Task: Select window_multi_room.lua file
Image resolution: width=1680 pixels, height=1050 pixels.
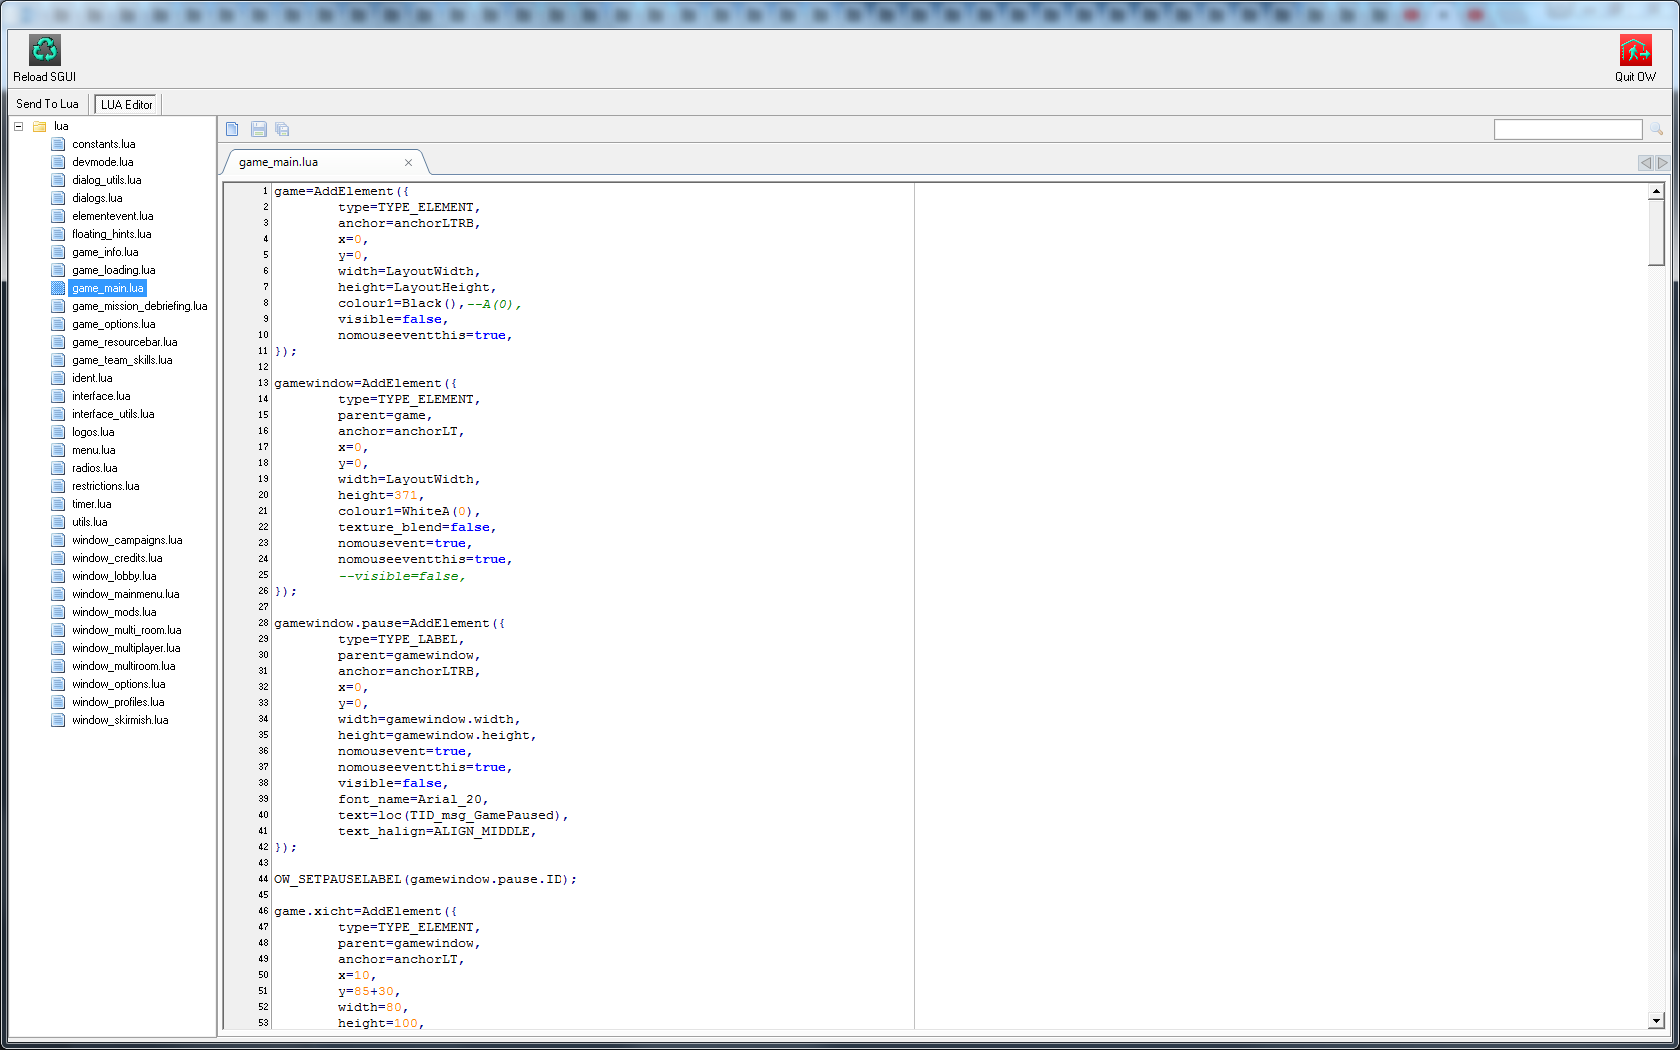Action: point(126,630)
